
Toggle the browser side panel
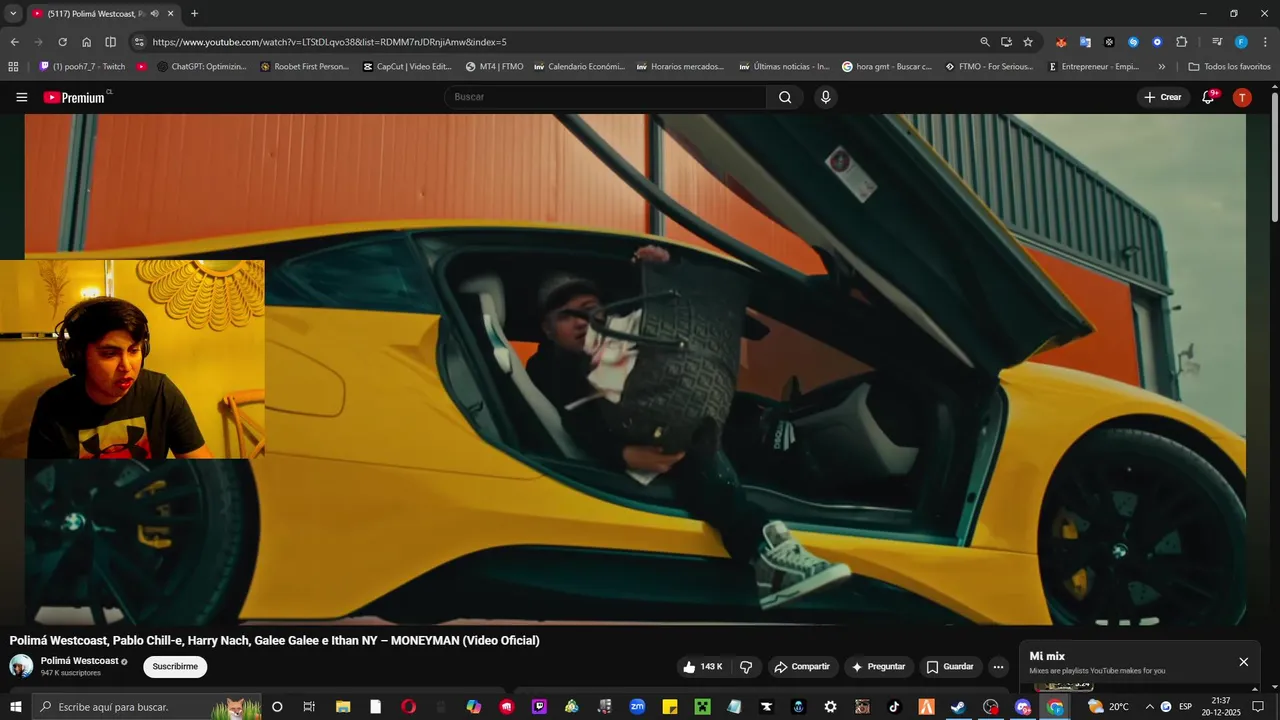(x=110, y=42)
